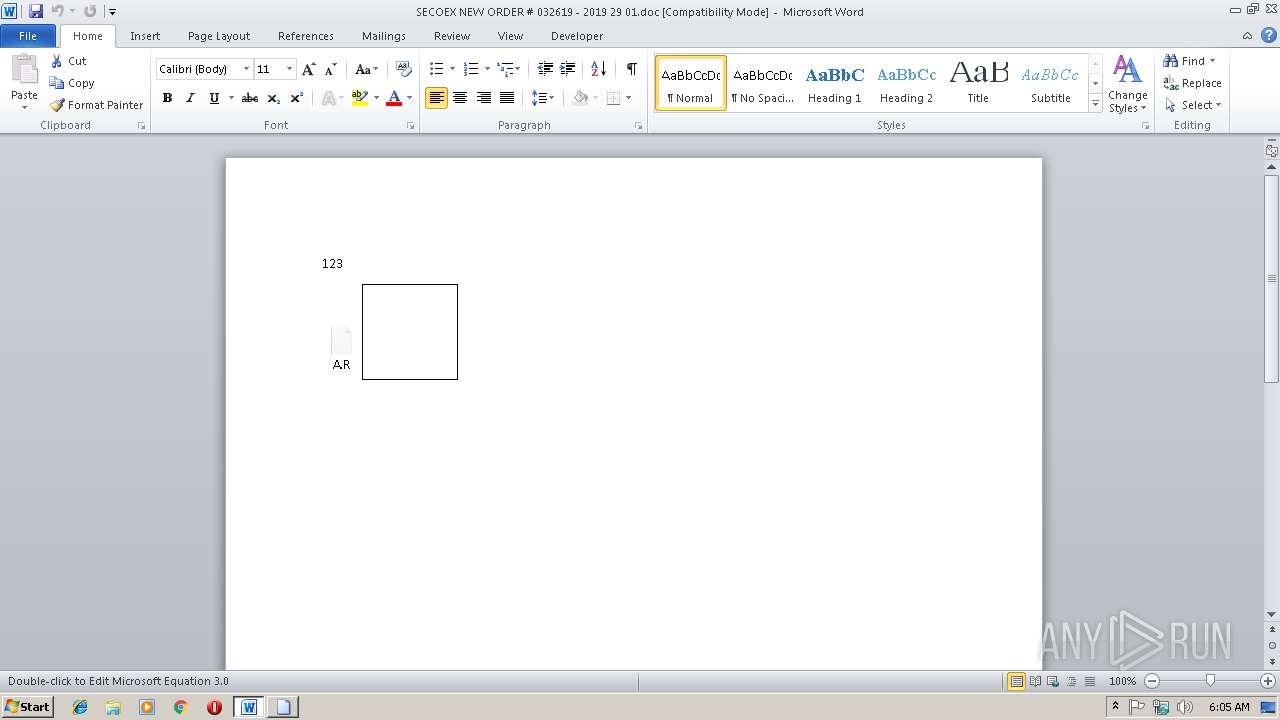Click Increase Indent icon
The width and height of the screenshot is (1280, 720).
567,69
